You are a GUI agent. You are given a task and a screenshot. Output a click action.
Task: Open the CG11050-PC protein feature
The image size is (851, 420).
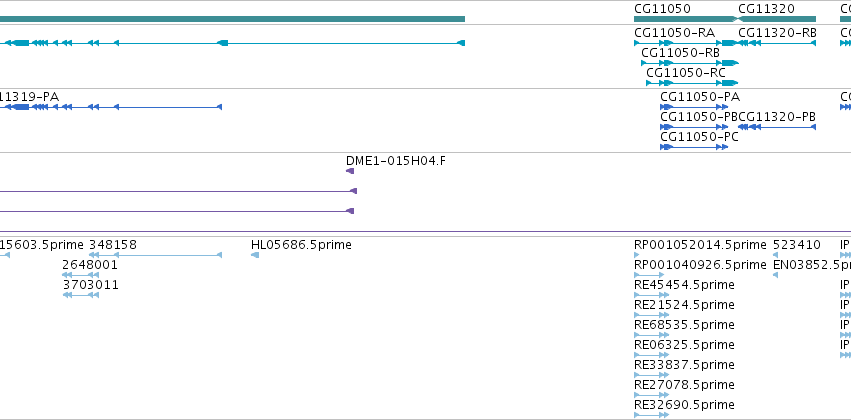699,137
